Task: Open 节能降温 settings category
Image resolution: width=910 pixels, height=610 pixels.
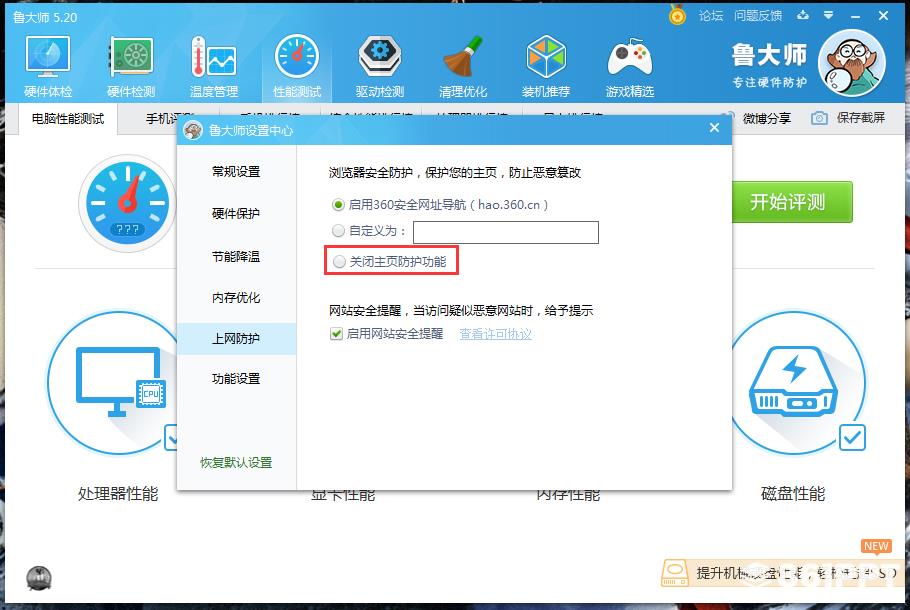Action: 236,256
